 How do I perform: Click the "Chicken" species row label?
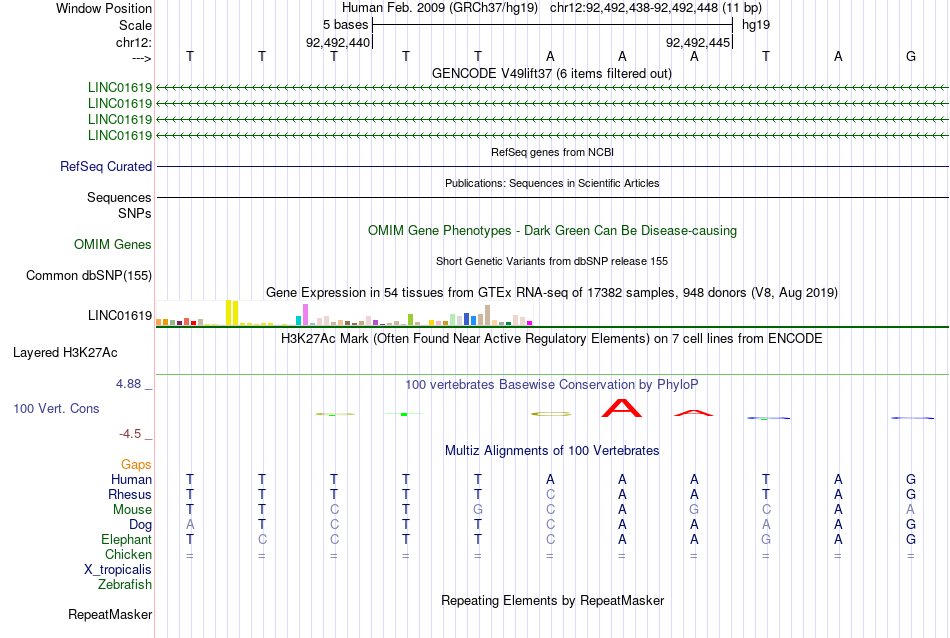click(x=128, y=554)
